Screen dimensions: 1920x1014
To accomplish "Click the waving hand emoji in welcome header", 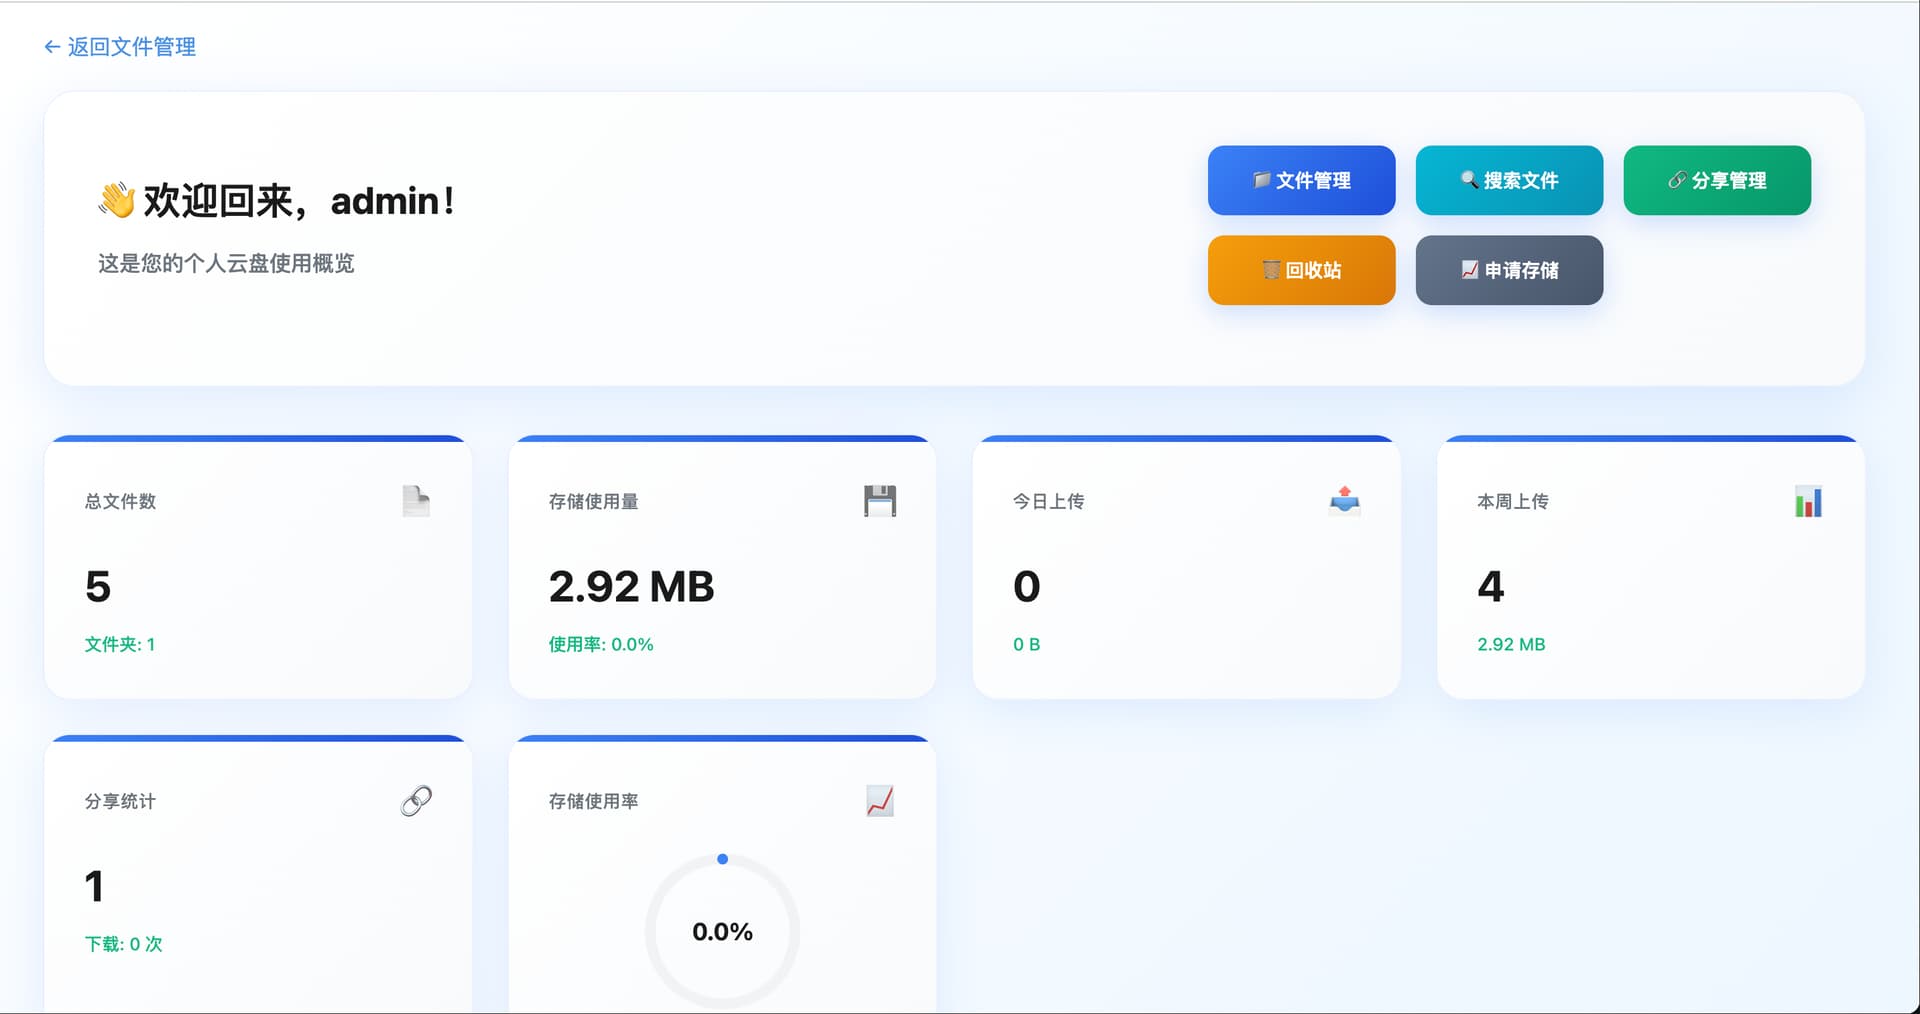I will [116, 200].
